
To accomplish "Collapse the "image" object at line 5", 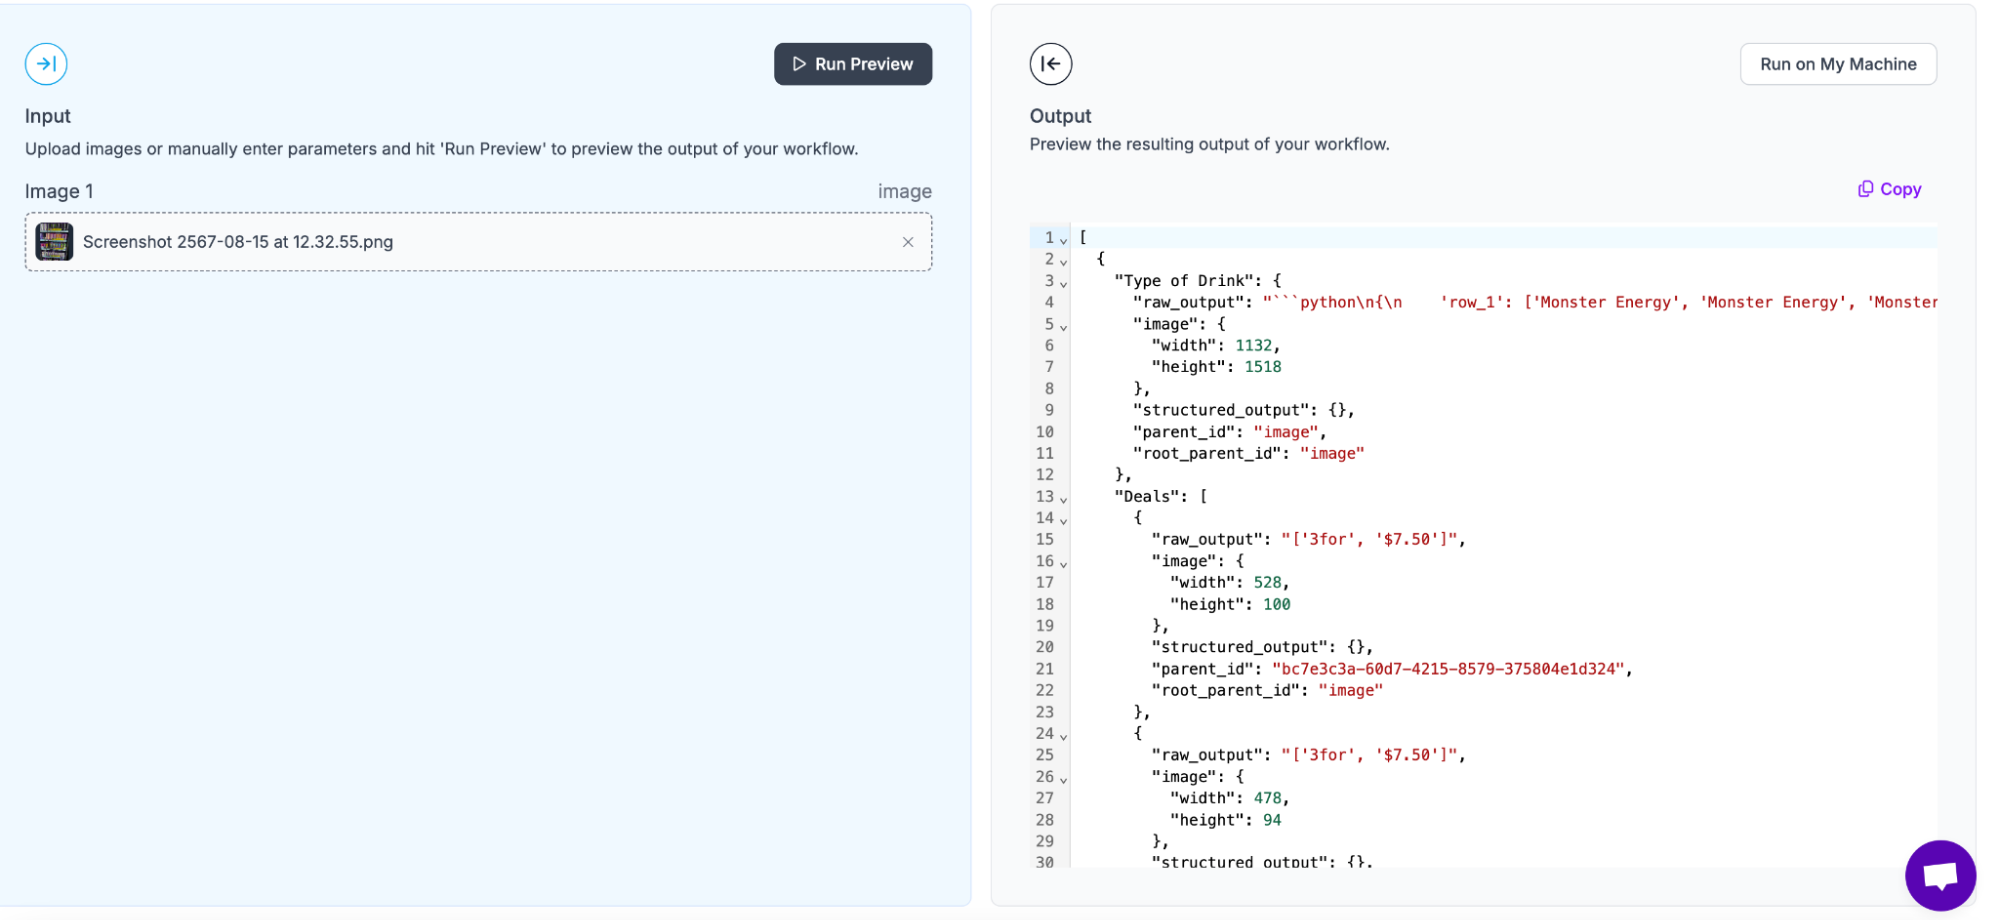I will [x=1063, y=326].
